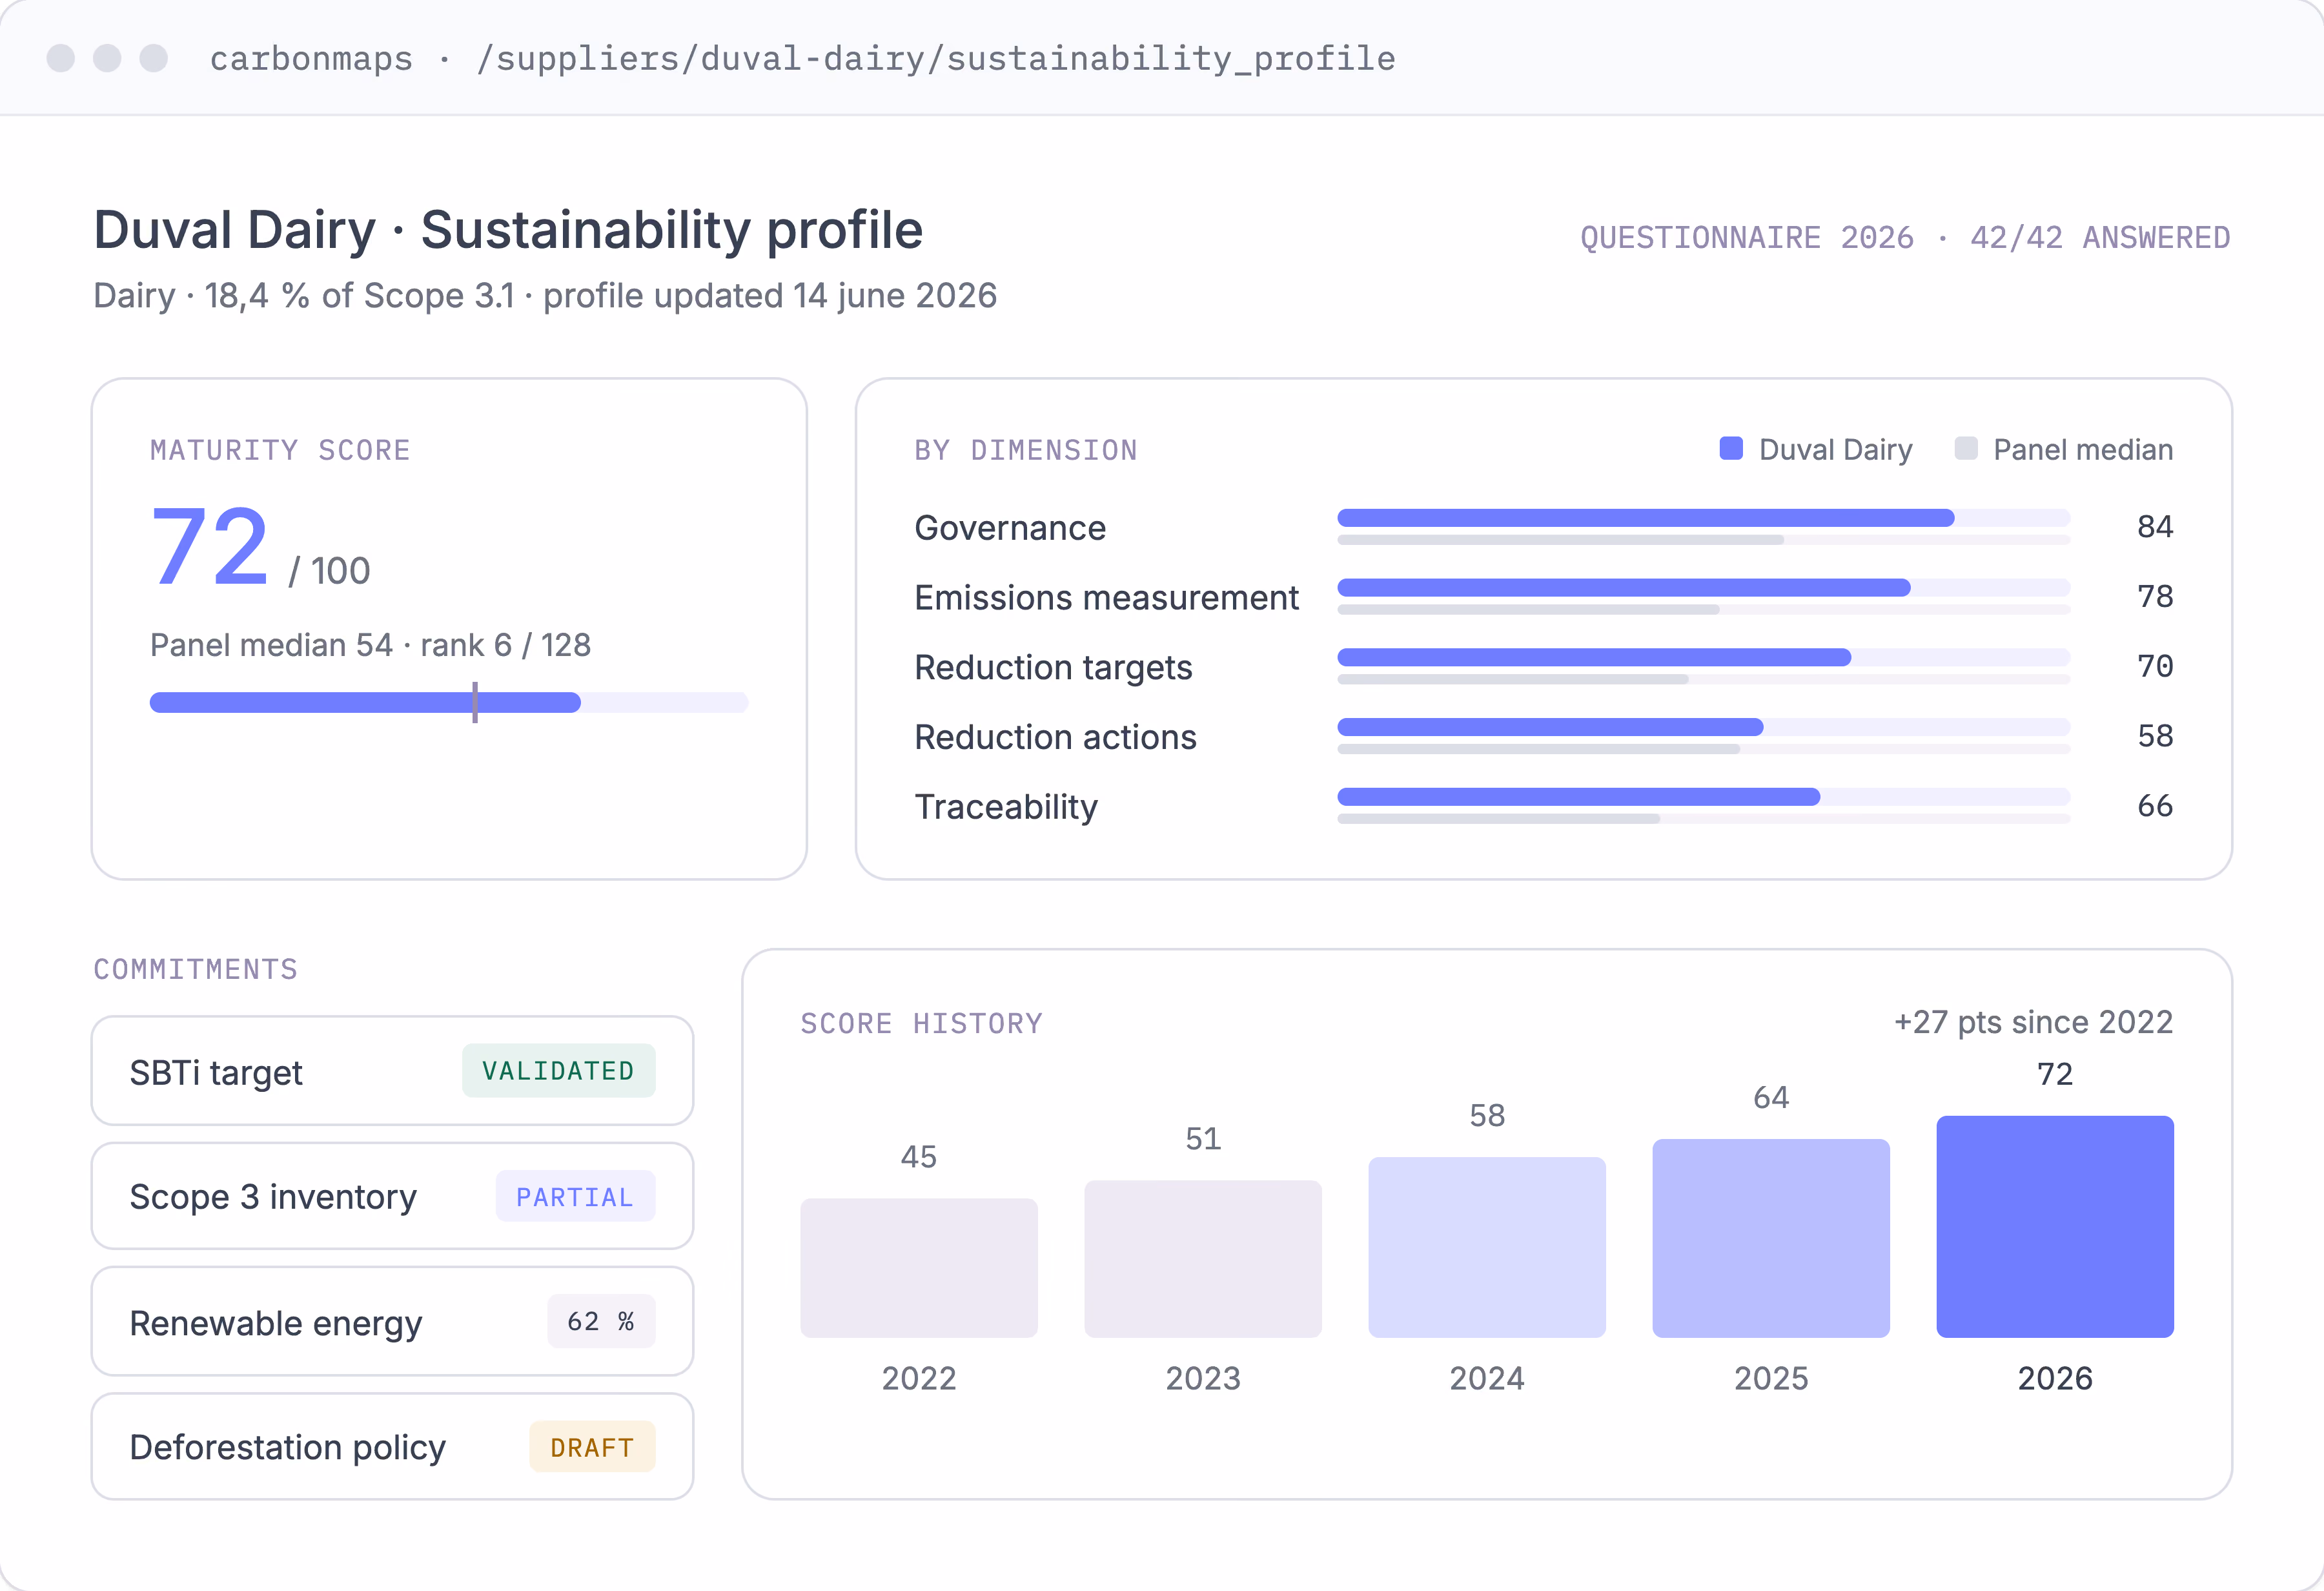Open the SBTi target commitment card
Image resolution: width=2324 pixels, height=1591 pixels.
click(392, 1071)
